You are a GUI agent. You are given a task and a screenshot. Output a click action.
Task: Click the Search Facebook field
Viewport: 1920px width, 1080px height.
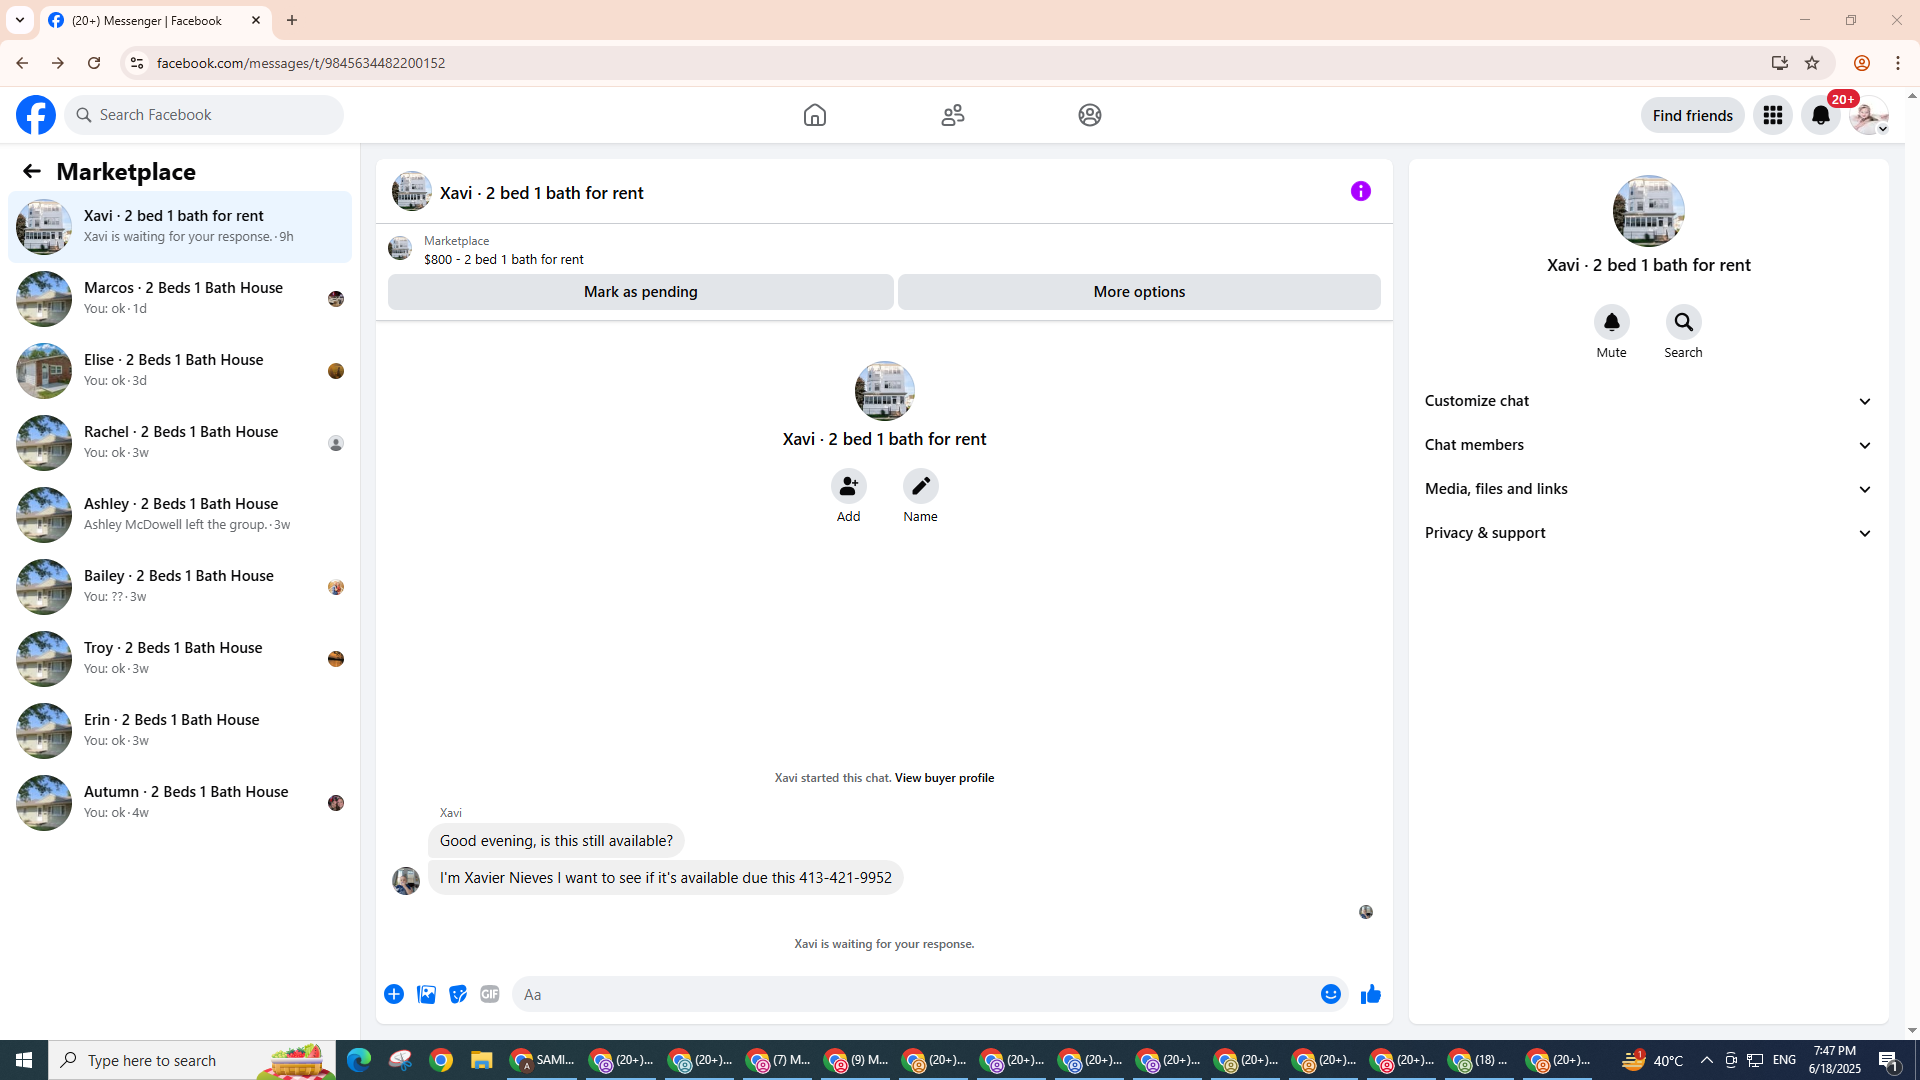(205, 115)
